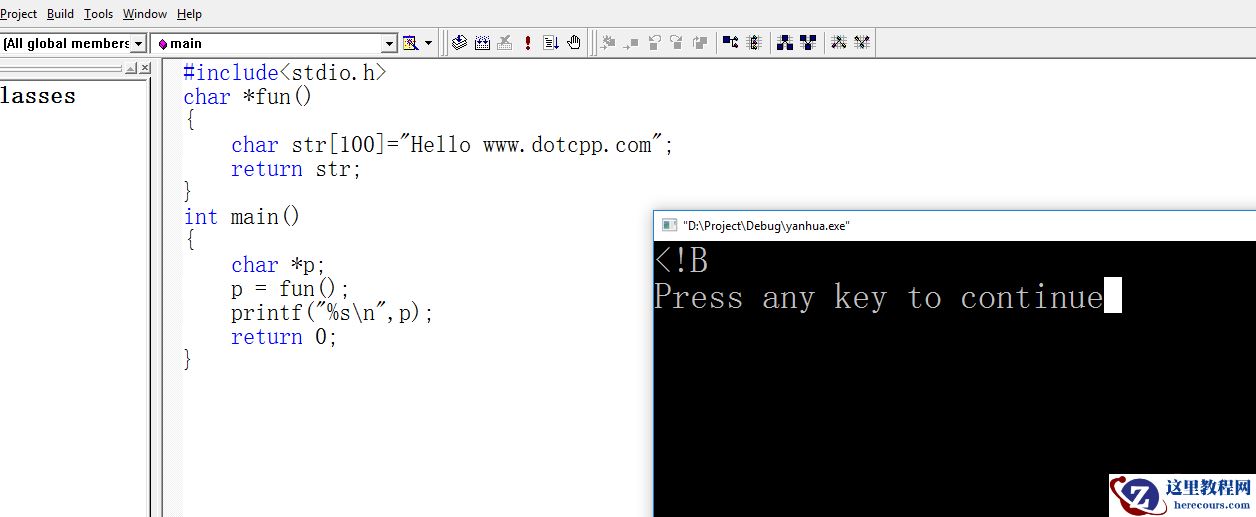Click the str[100] array declaration line
Screen dimensions: 1256x517
point(452,145)
